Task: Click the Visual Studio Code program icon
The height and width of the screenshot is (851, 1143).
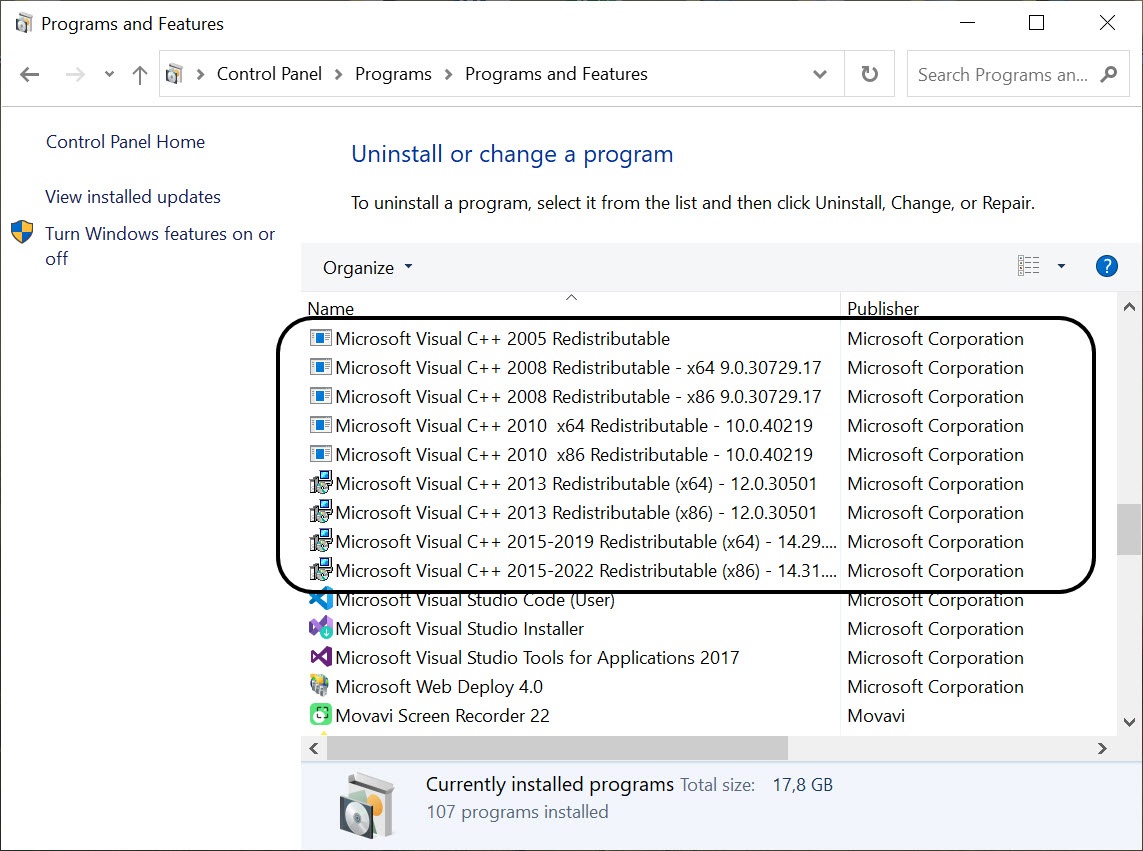Action: (320, 600)
